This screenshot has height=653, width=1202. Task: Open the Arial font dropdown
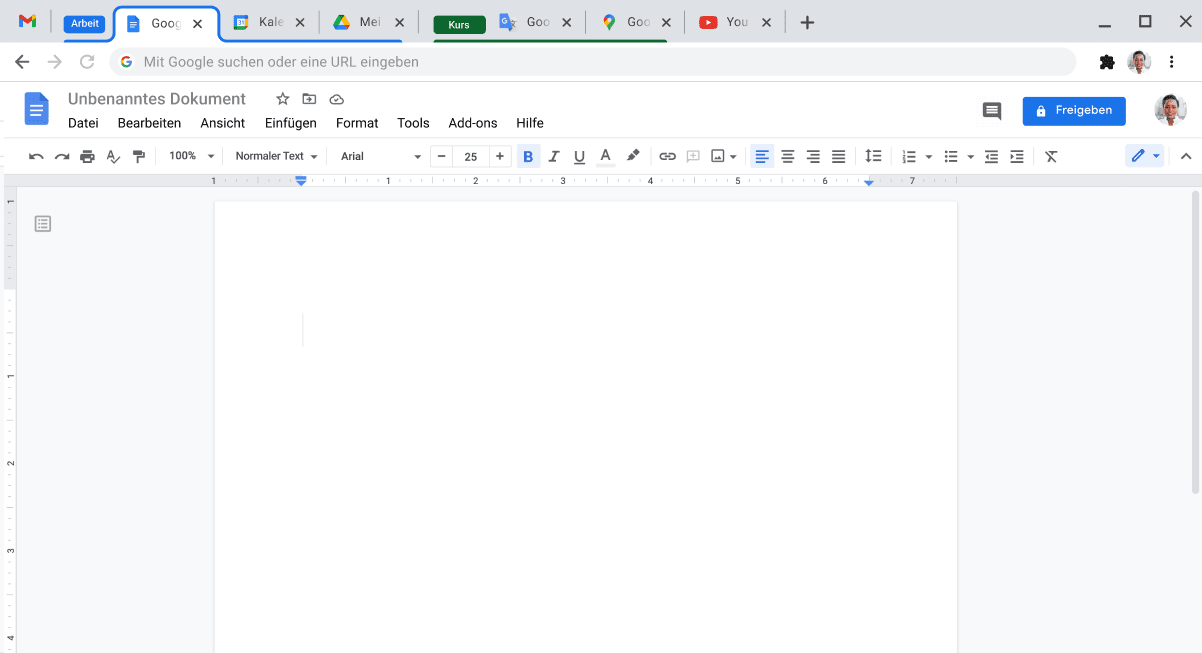point(380,157)
